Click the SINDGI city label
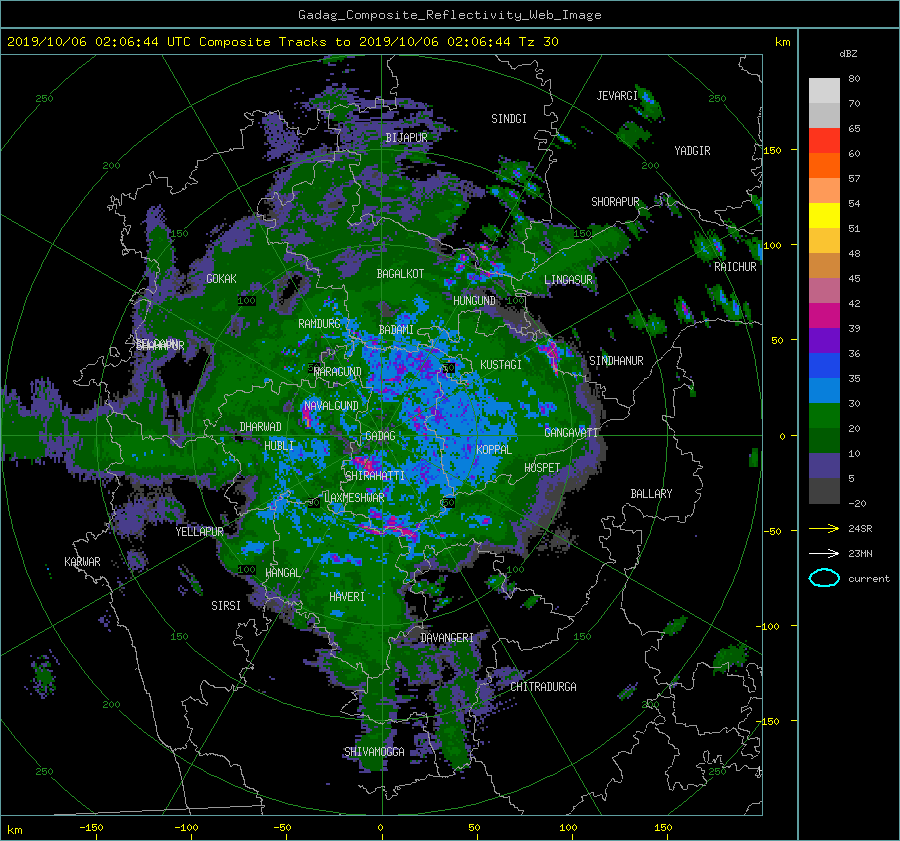 [509, 119]
